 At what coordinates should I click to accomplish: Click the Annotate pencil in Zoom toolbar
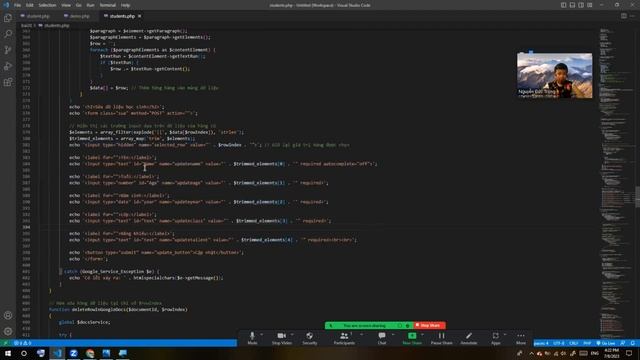(469, 338)
